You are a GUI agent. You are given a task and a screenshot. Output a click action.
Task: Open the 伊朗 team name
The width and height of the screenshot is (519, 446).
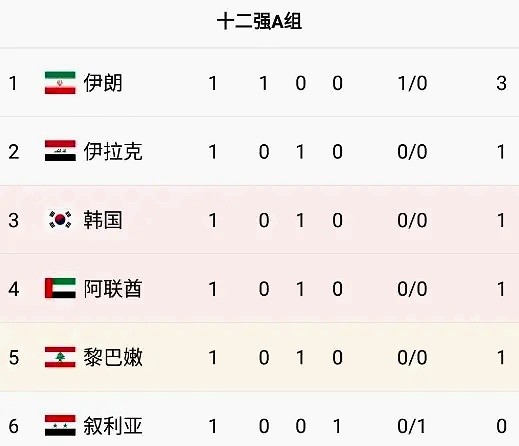tap(103, 83)
